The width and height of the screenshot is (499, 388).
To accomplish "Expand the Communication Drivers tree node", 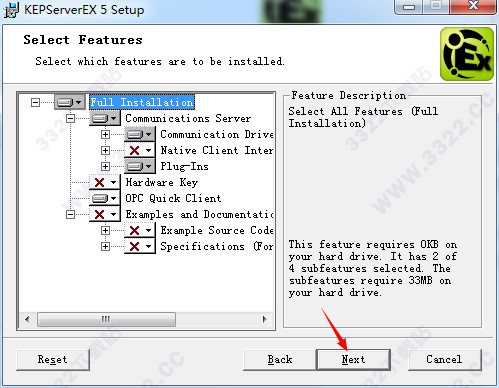I will pyautogui.click(x=105, y=134).
